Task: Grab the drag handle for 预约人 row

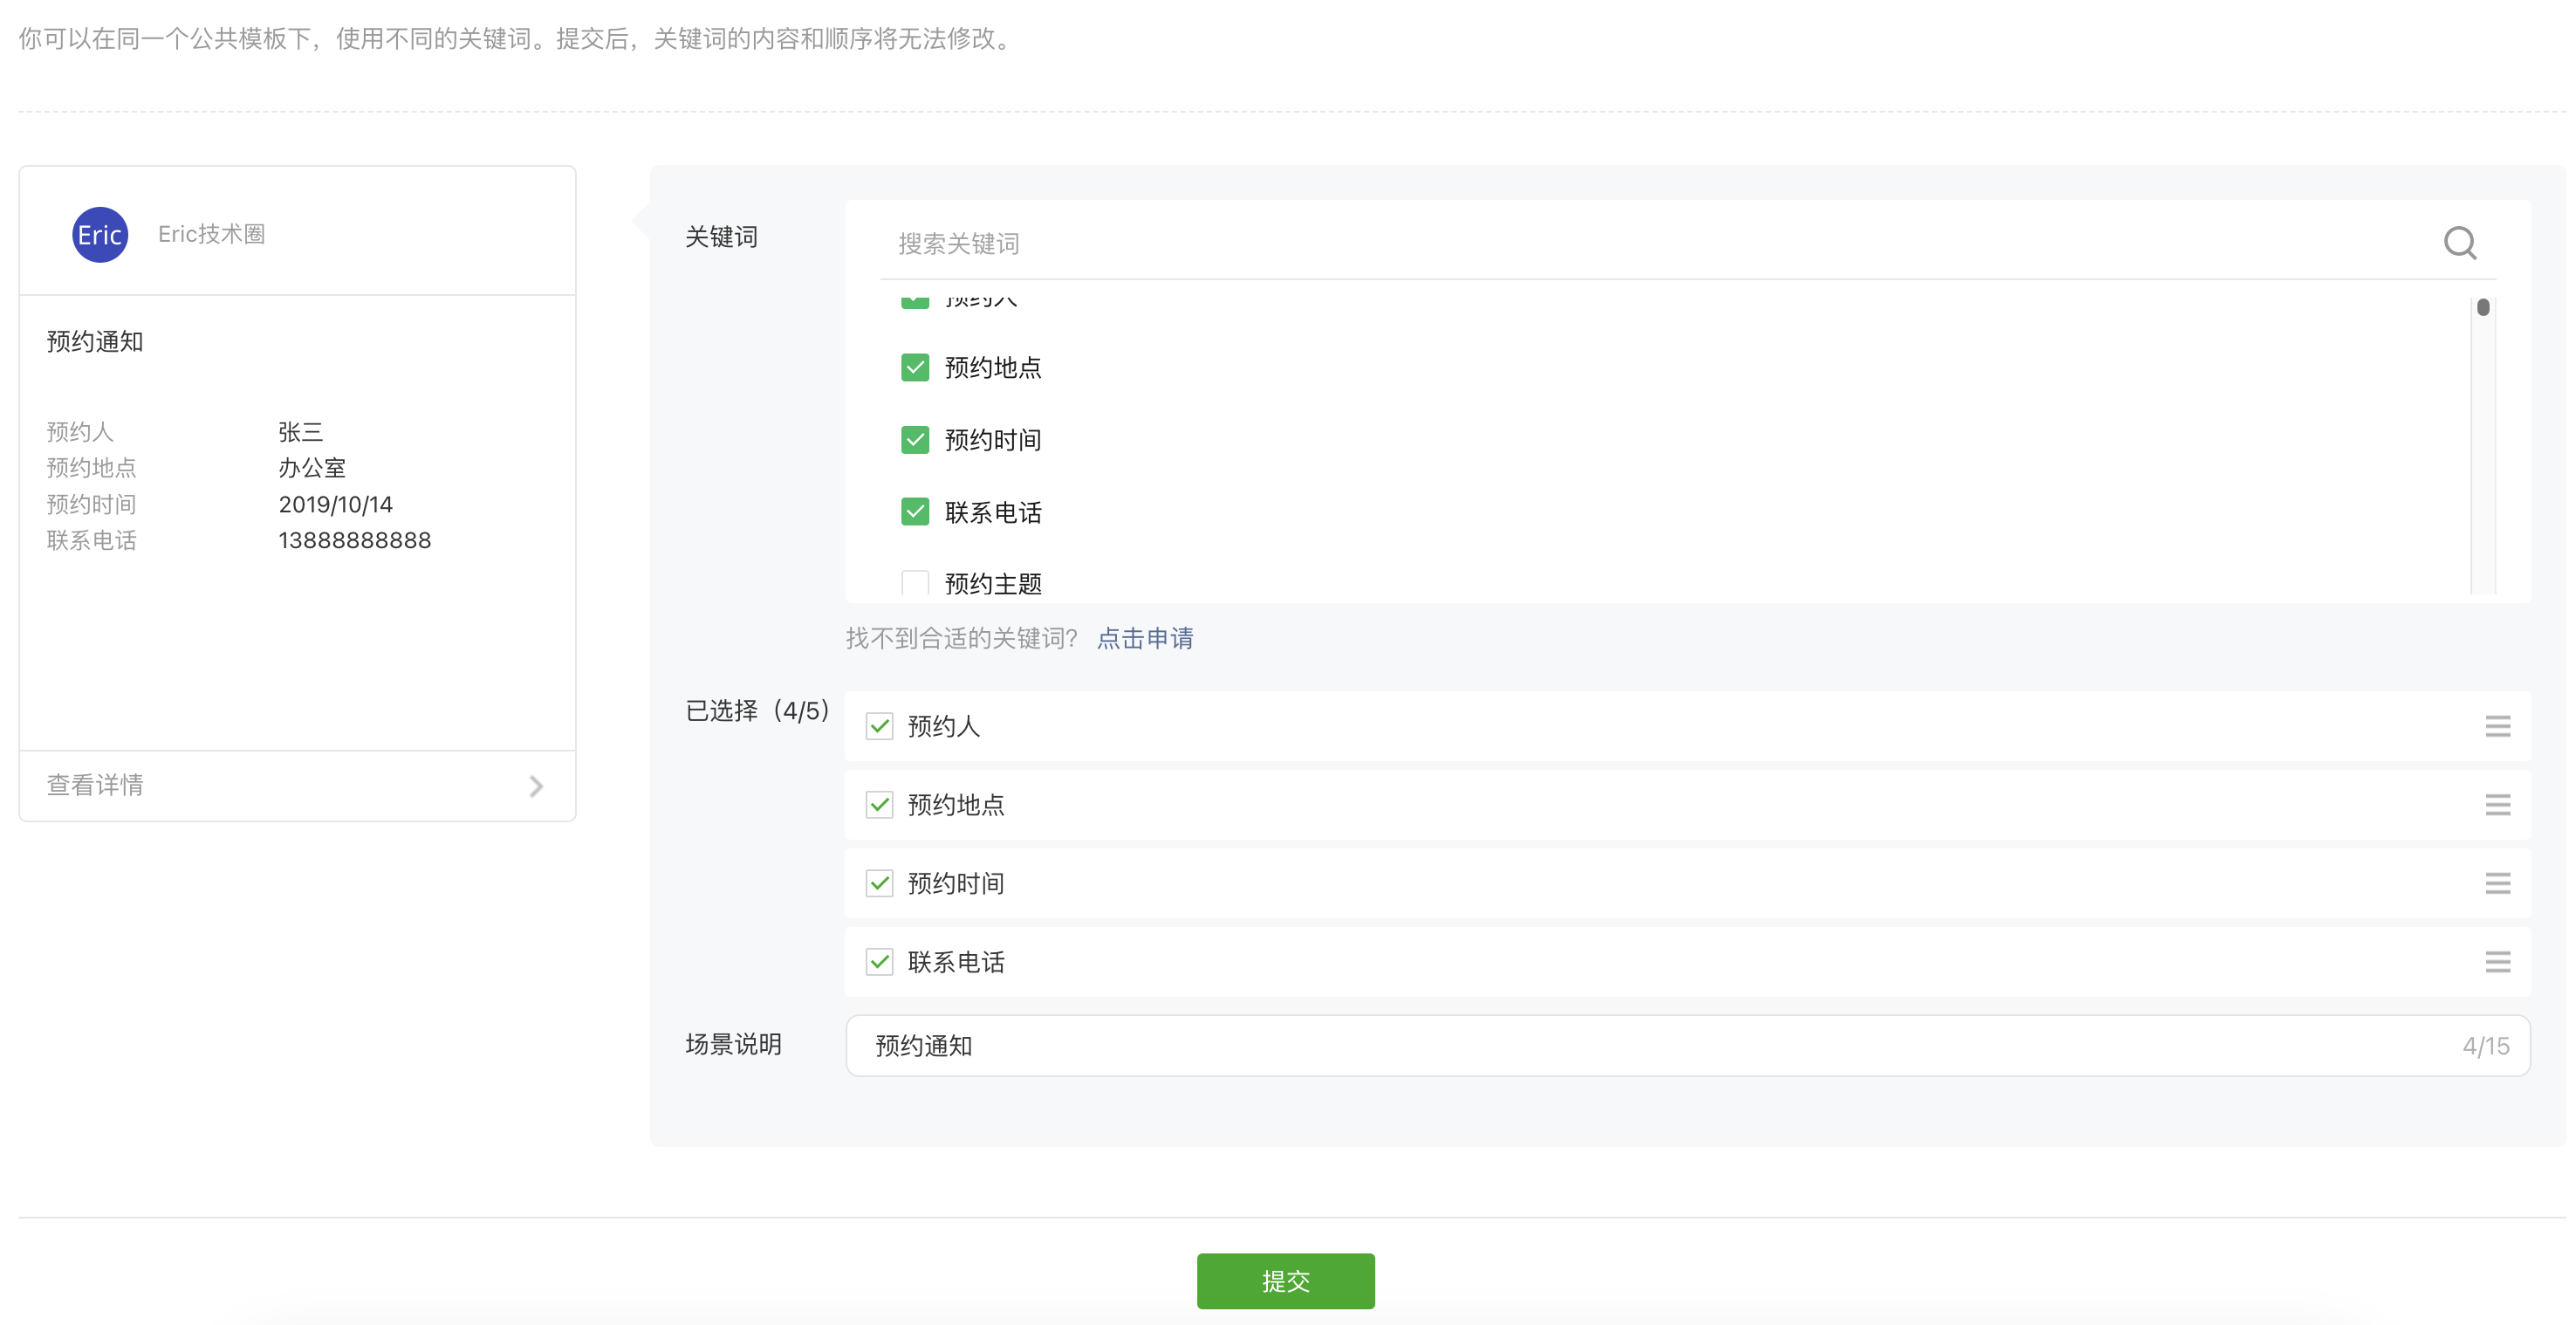Action: [2497, 727]
